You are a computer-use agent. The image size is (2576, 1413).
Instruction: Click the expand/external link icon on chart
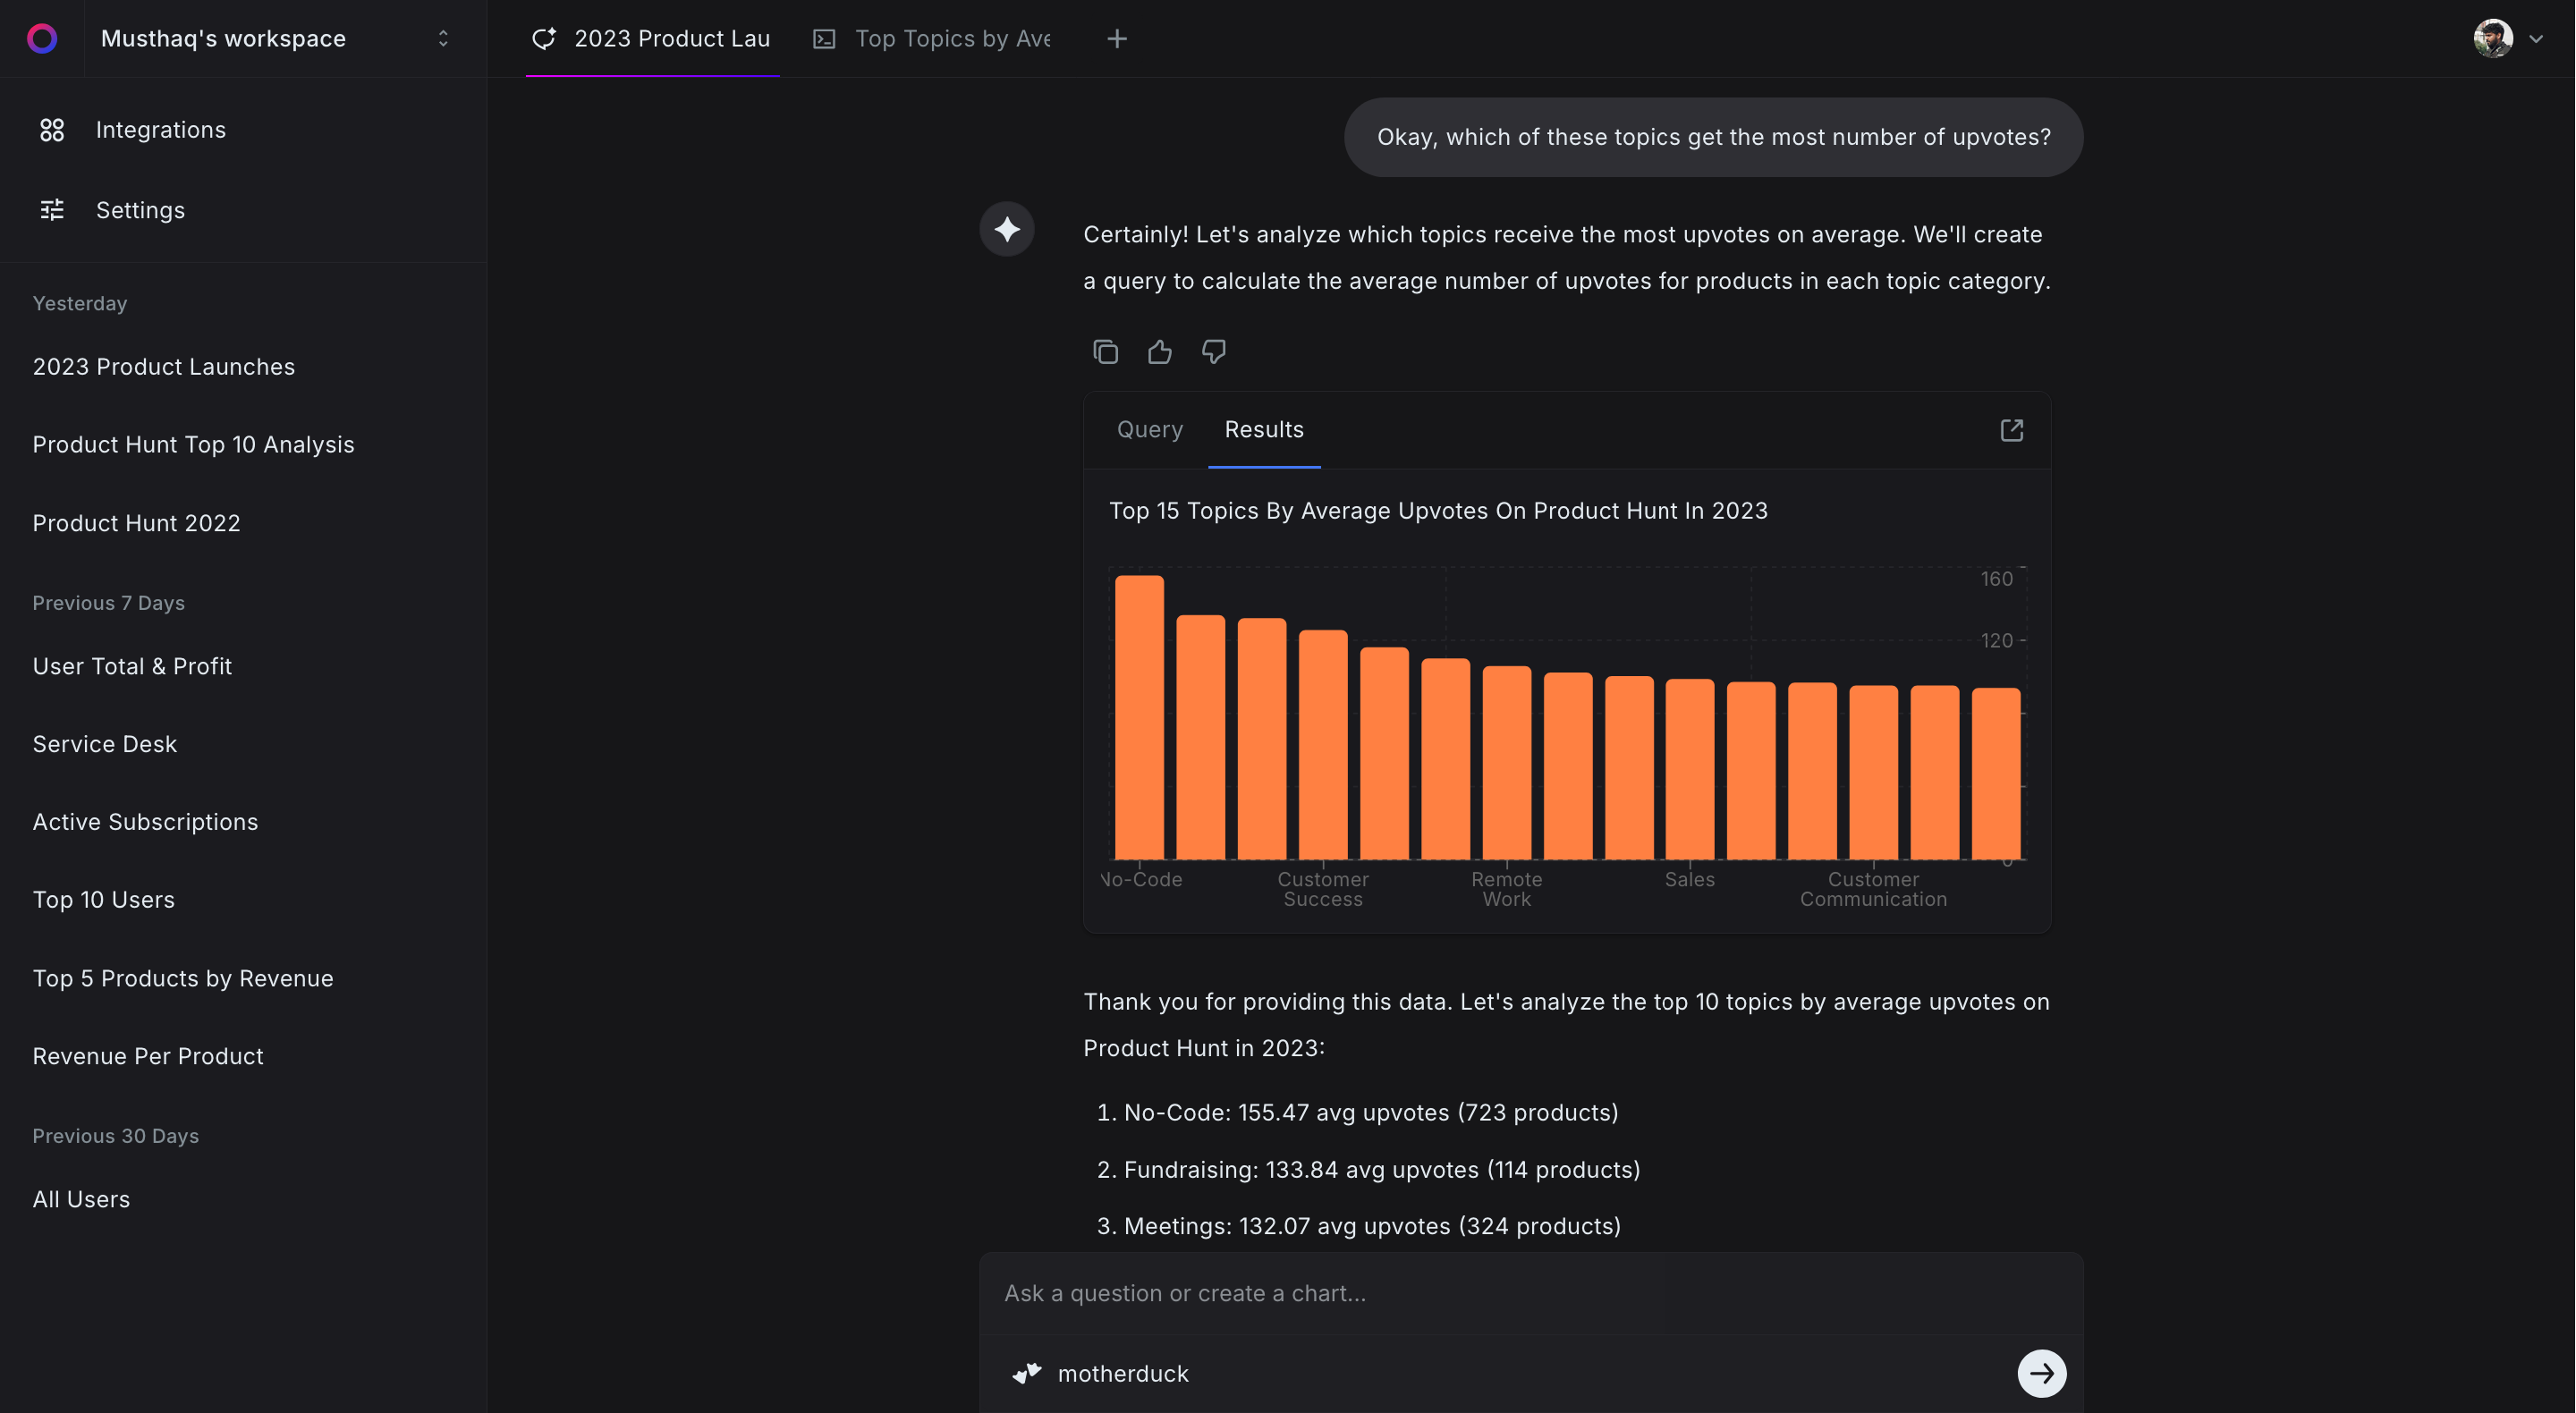pos(2012,430)
